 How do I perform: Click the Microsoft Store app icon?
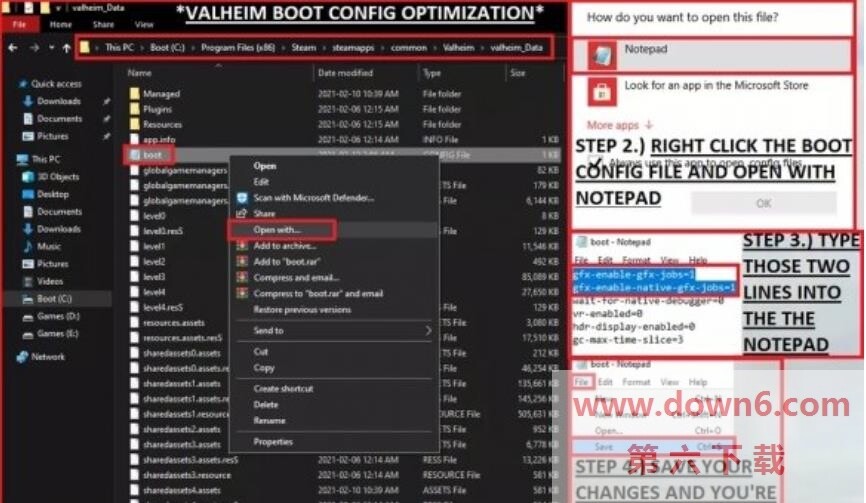(x=601, y=92)
